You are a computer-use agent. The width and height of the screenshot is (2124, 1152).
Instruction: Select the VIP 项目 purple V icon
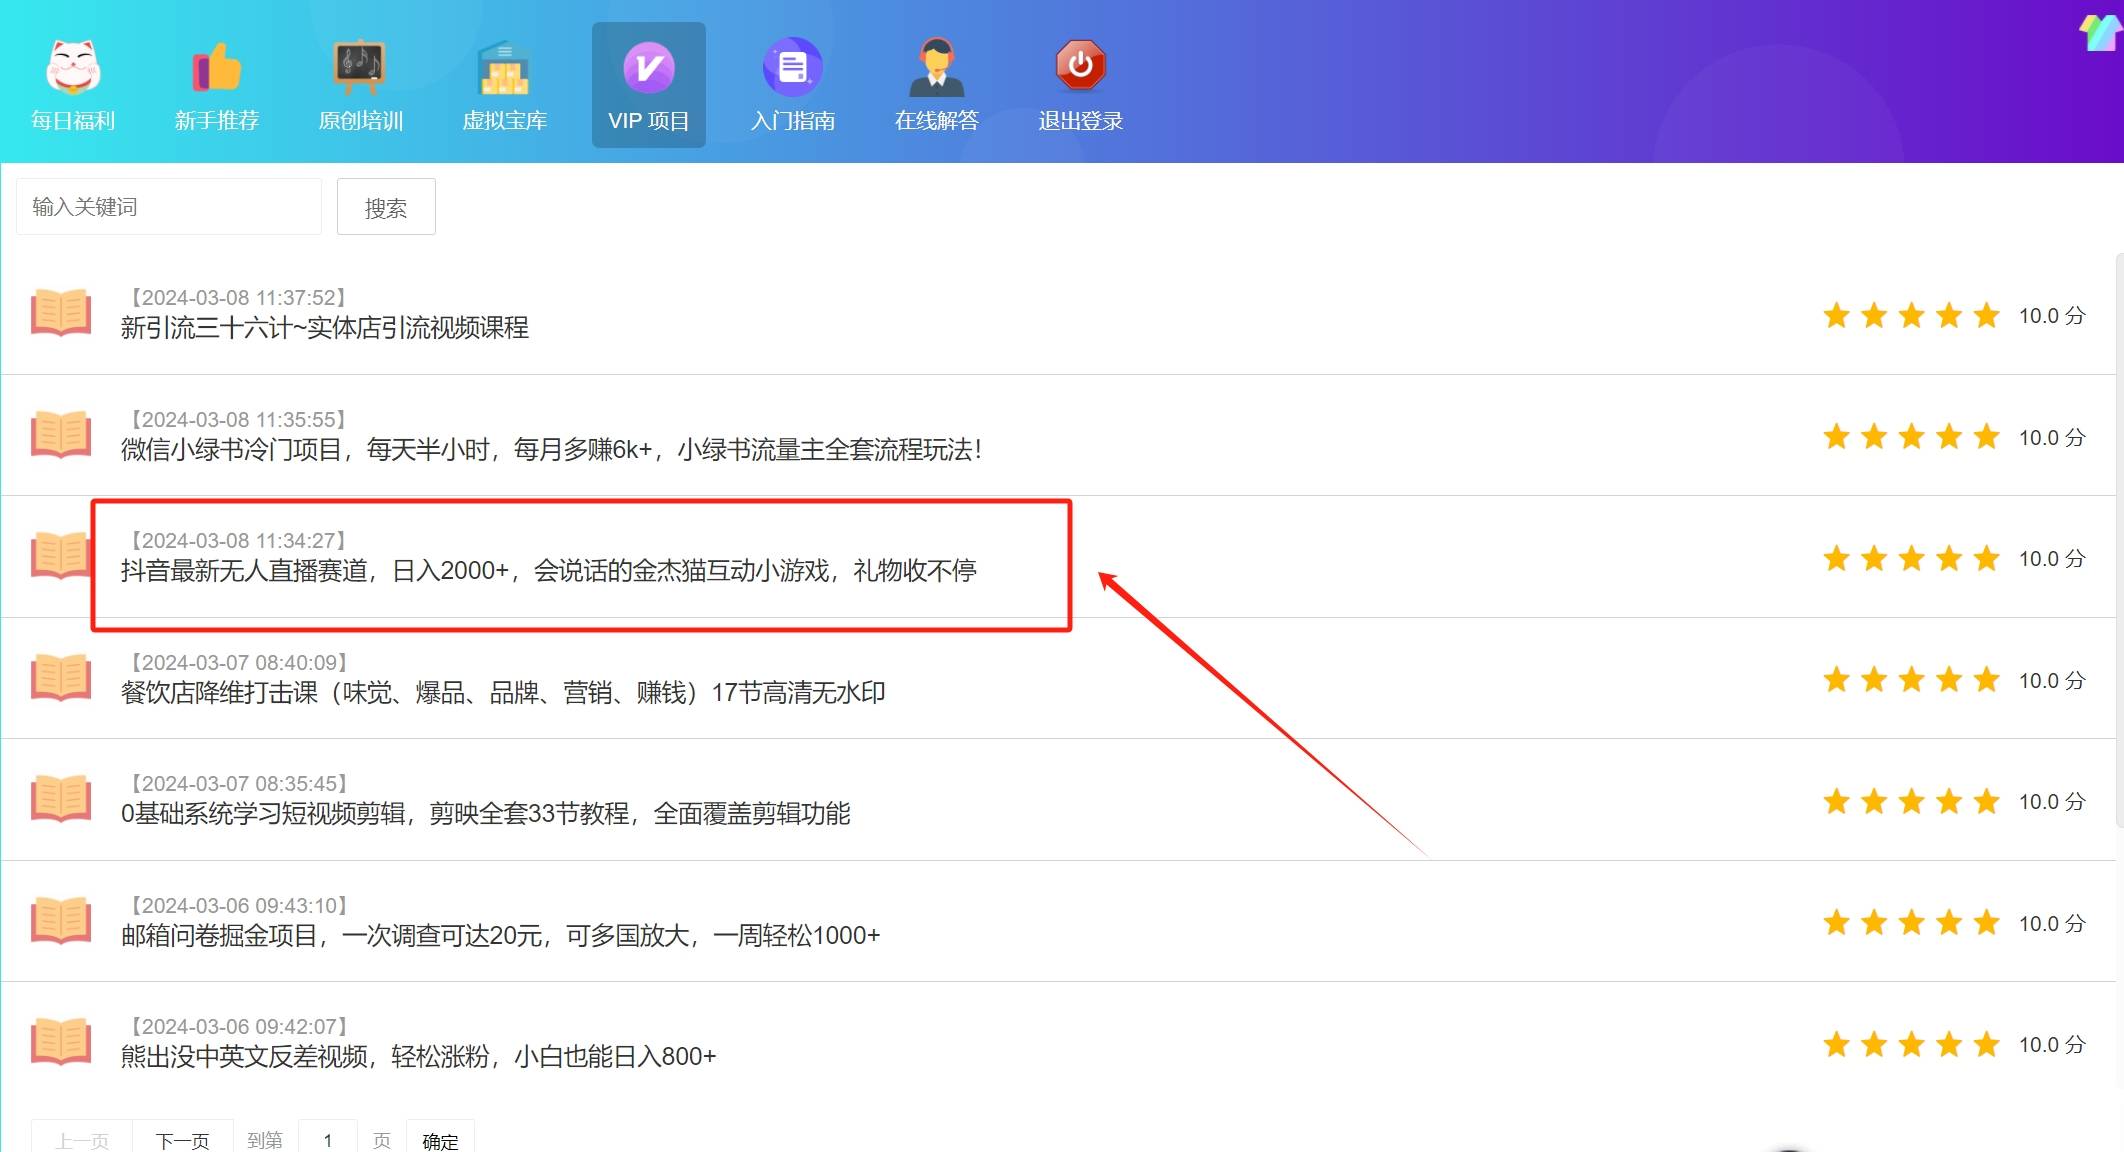[649, 67]
